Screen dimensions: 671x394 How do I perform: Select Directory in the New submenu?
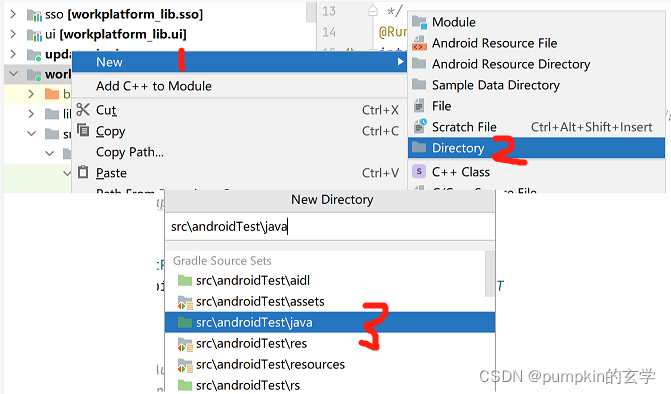537,148
